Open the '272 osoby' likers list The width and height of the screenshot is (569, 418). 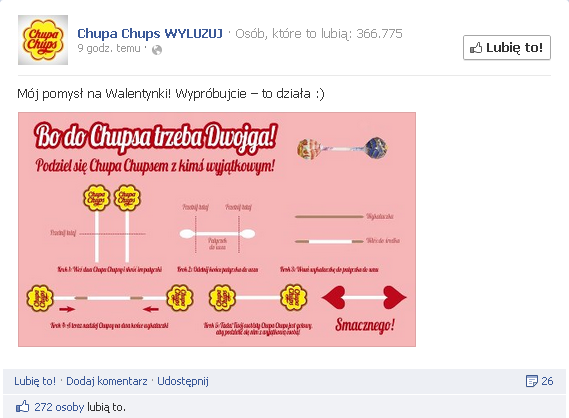[x=59, y=407]
